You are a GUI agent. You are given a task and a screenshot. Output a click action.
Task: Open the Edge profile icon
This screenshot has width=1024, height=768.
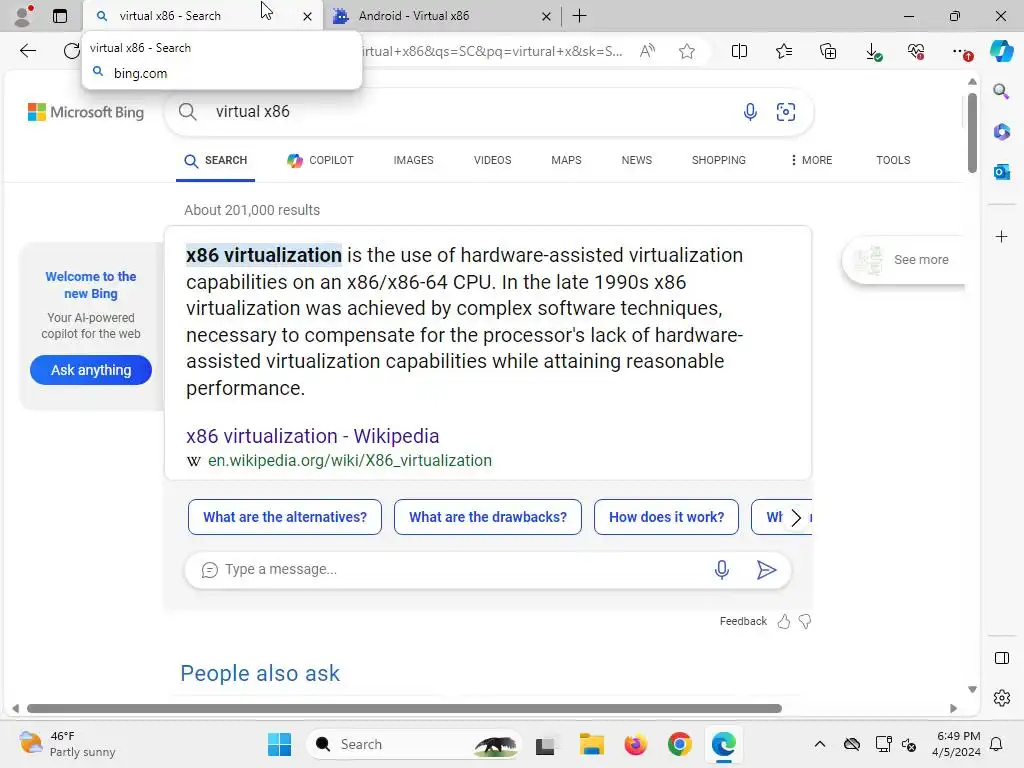(24, 16)
